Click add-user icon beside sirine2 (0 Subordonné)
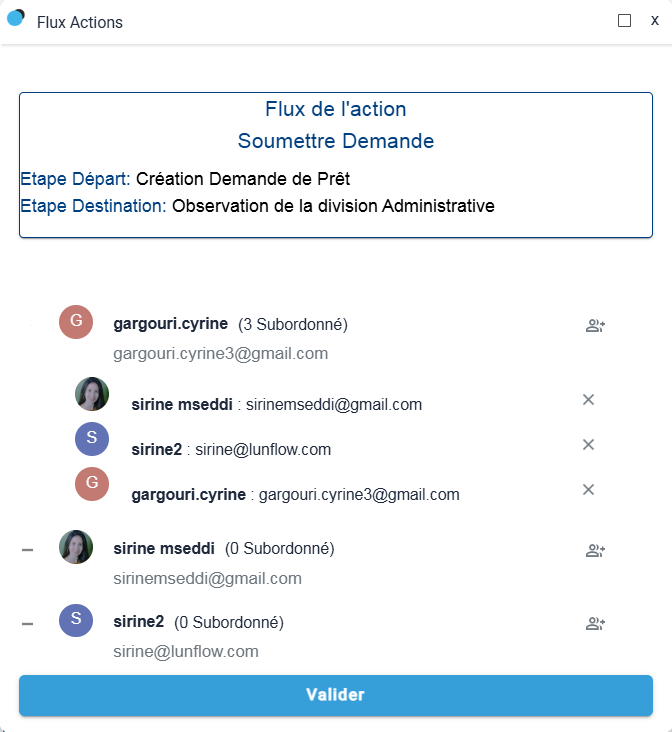The width and height of the screenshot is (672, 732). [x=595, y=624]
